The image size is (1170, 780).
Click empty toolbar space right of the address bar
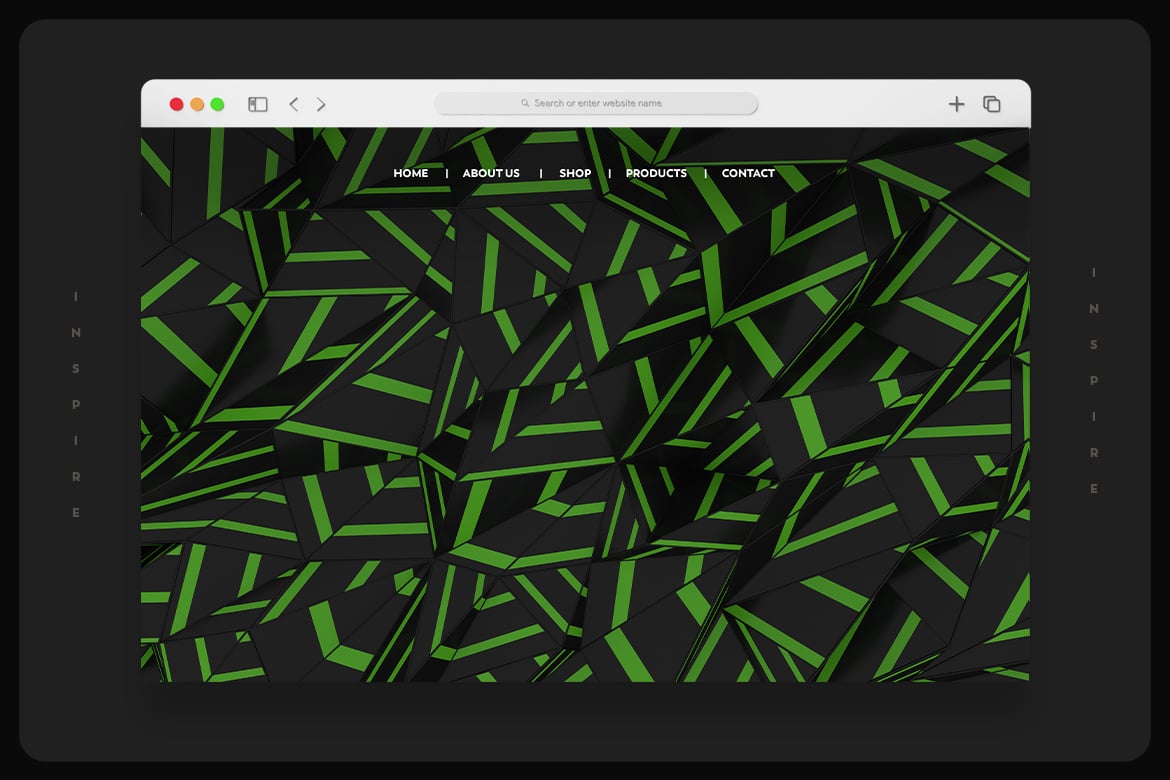pos(850,104)
